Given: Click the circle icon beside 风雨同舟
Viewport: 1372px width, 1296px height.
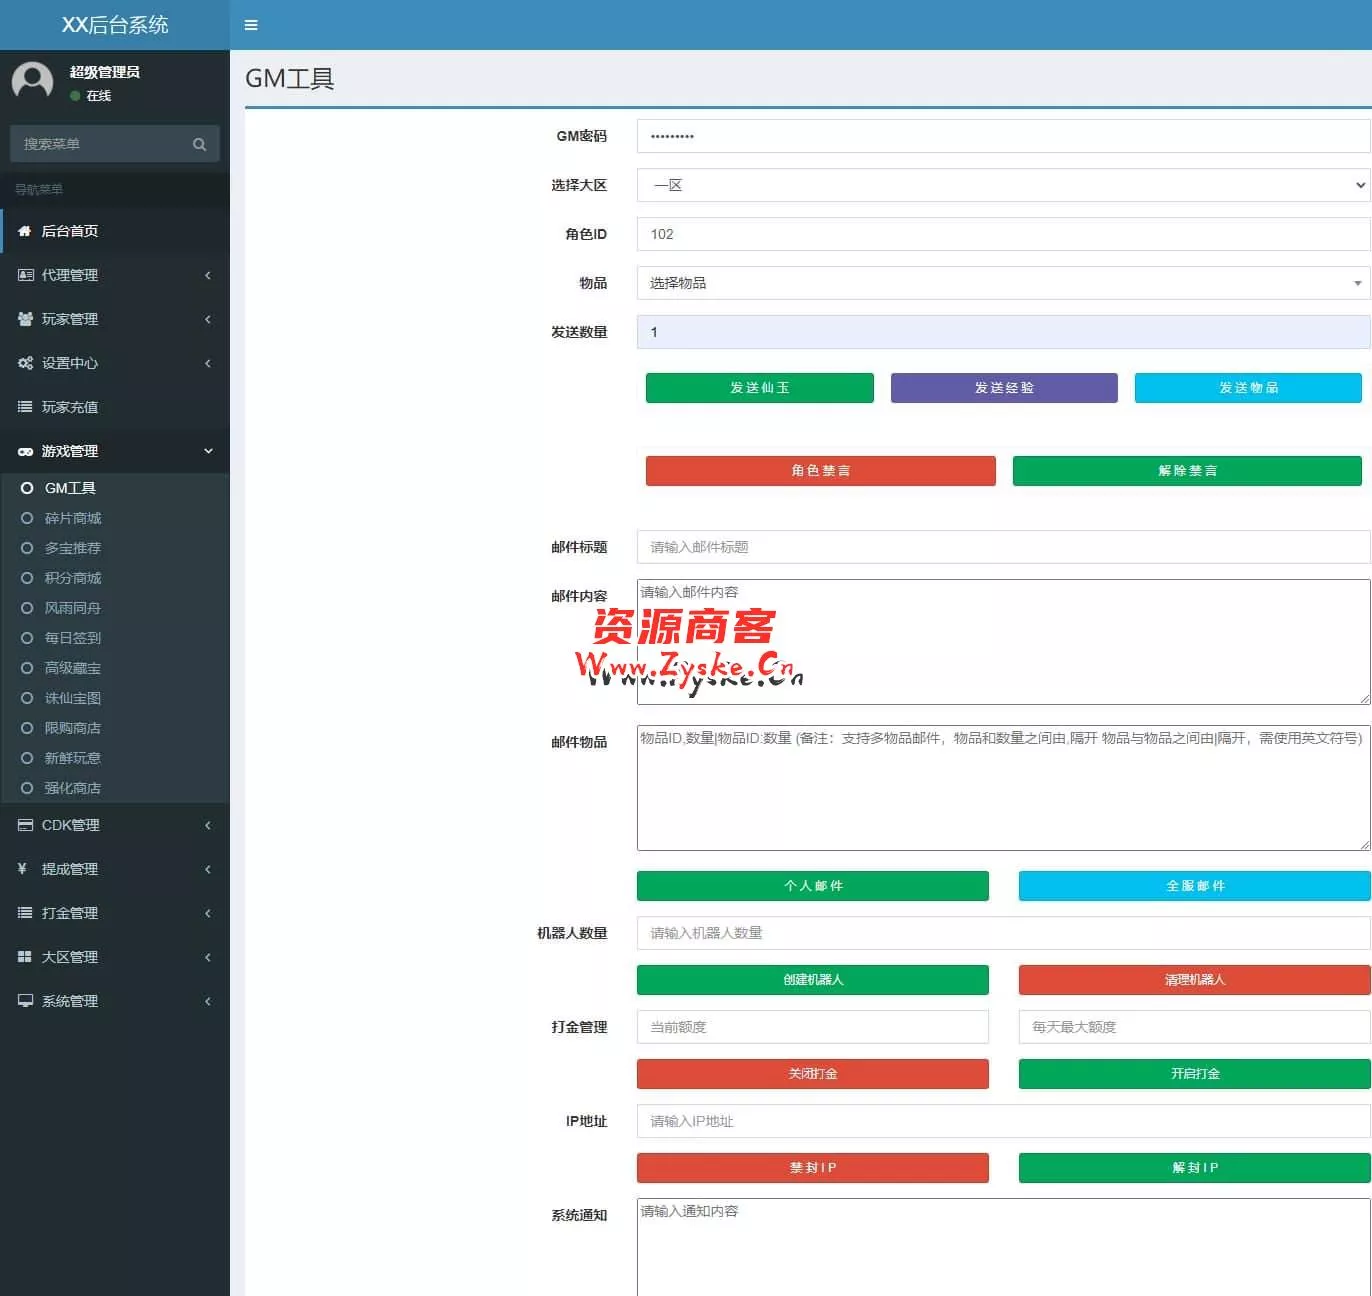Looking at the screenshot, I should click(x=27, y=608).
